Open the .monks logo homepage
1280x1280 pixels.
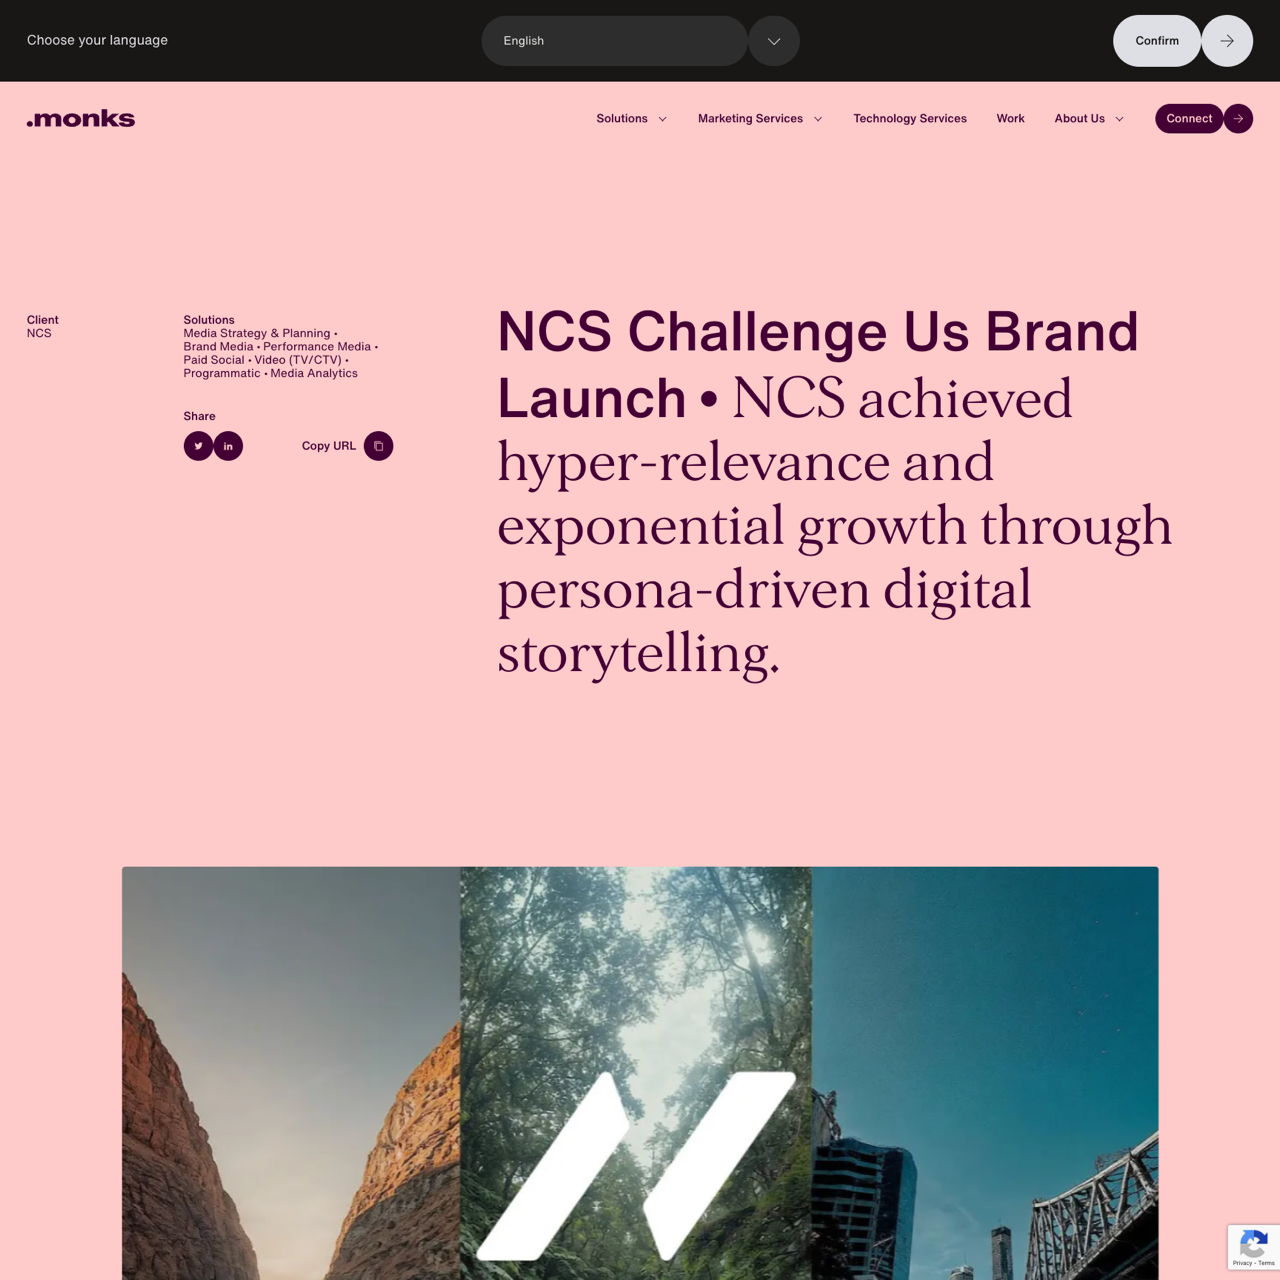click(x=81, y=119)
